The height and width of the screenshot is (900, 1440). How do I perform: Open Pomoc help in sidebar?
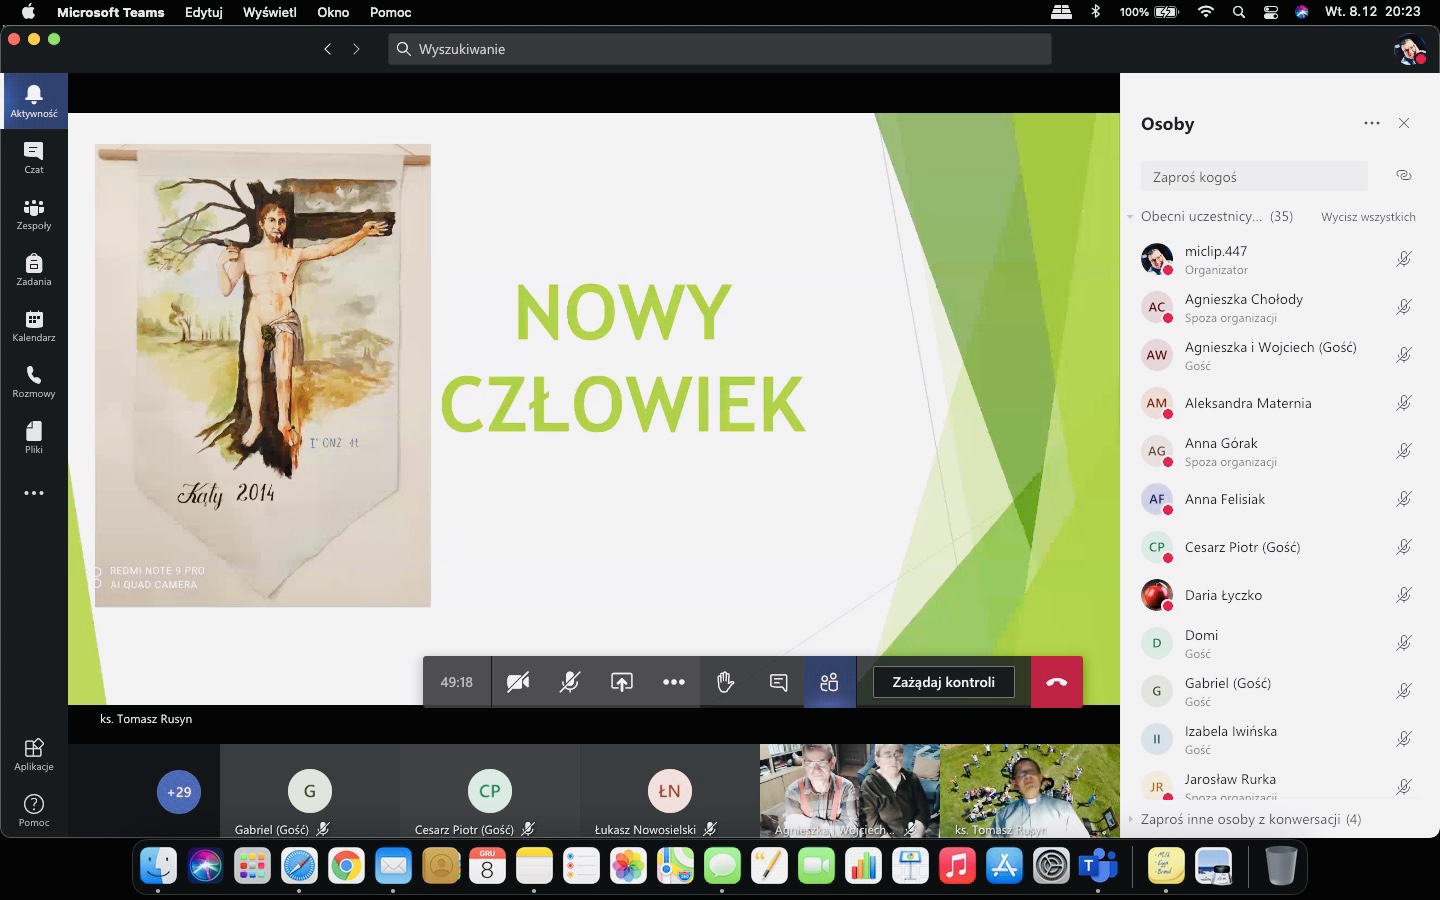pos(34,811)
